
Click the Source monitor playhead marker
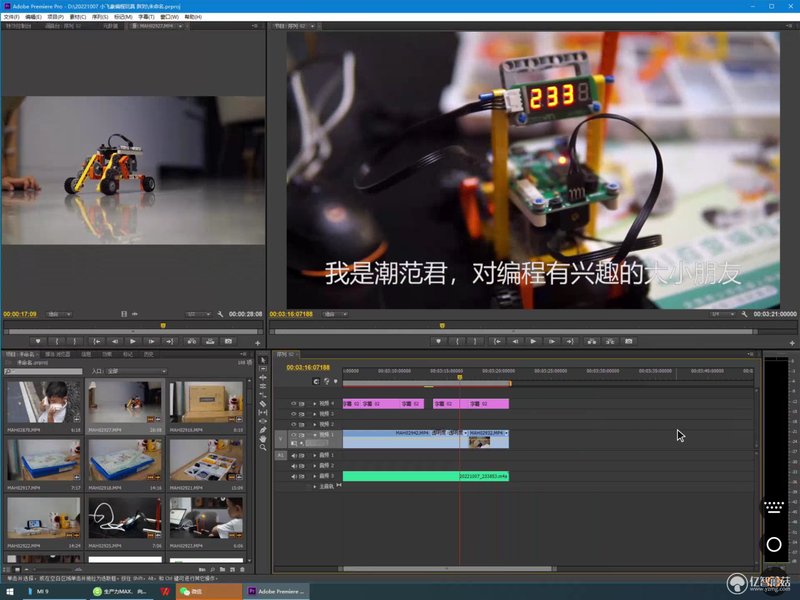(x=163, y=326)
